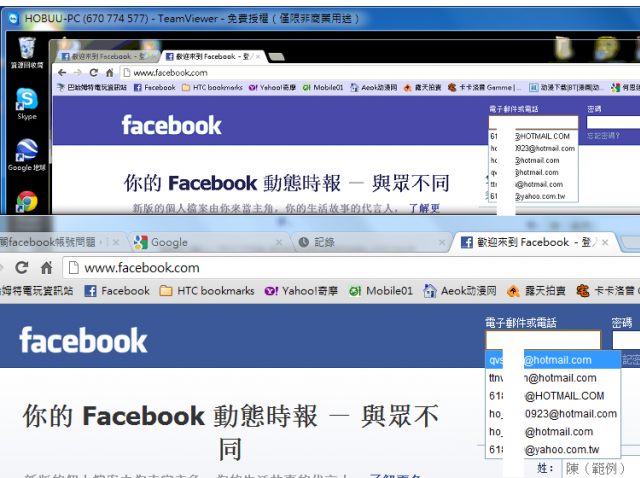
Task: Close the 記錄 tab in lower Chrome
Action: (x=442, y=242)
